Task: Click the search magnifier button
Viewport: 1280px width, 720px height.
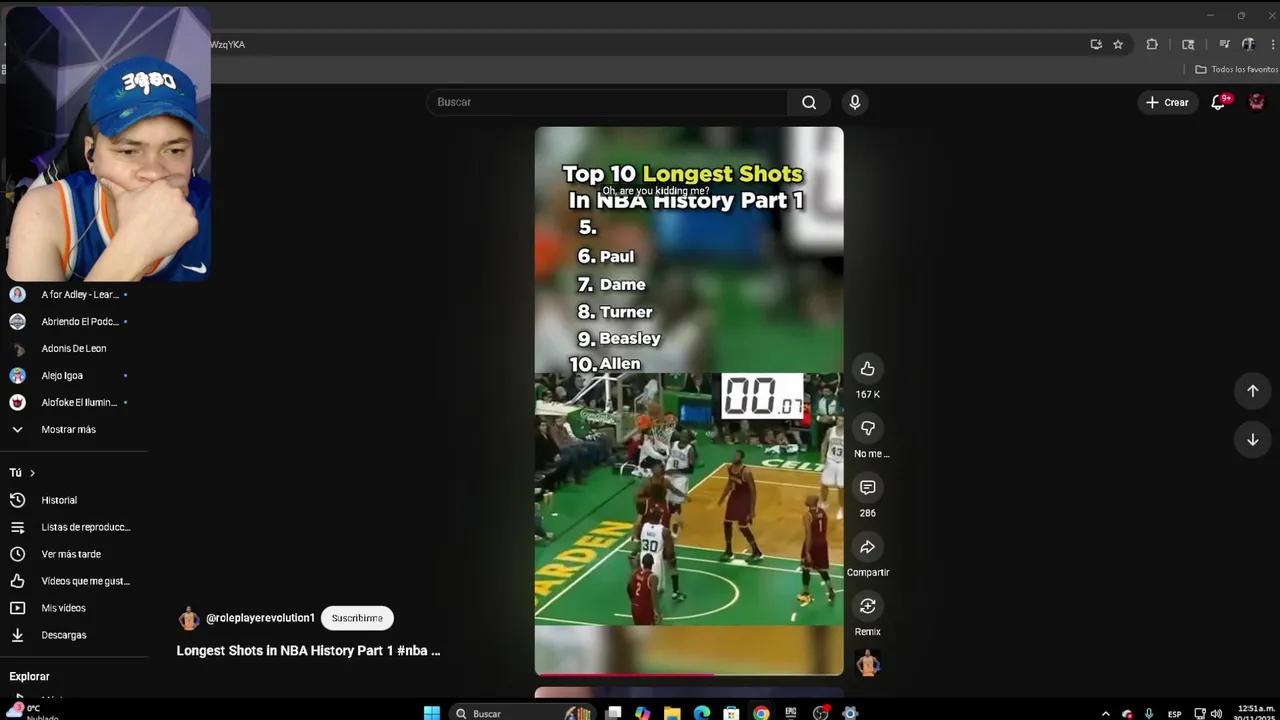Action: [809, 102]
